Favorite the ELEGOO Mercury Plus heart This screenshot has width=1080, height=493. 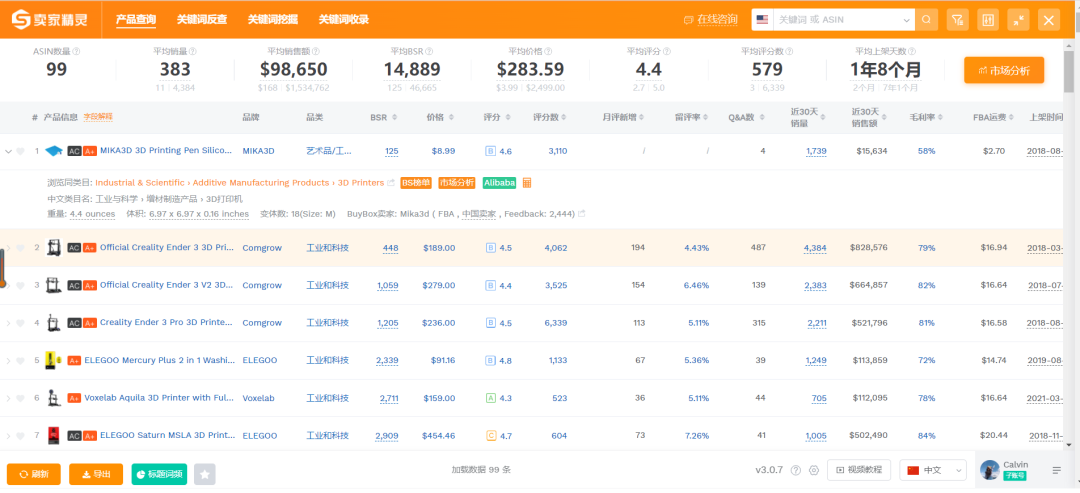click(x=21, y=361)
